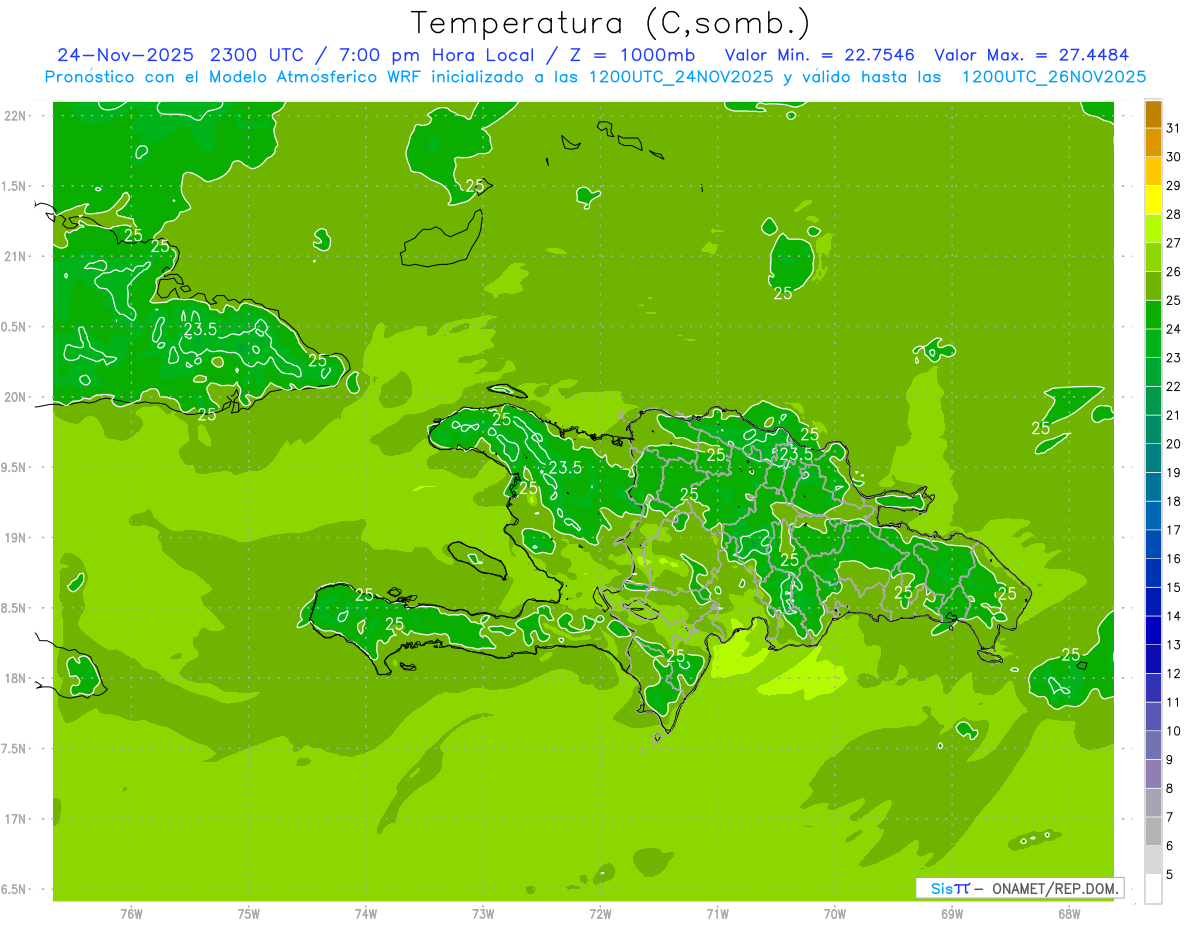Click colorbar value "15"
The image size is (1200, 927).
1173,587
